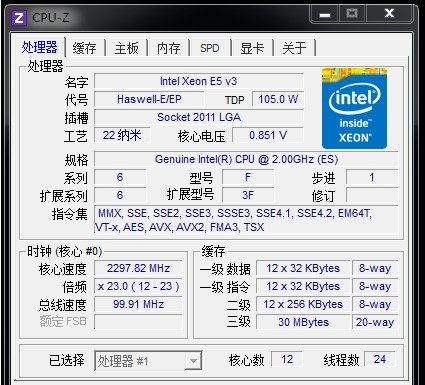The image size is (425, 385).
Task: Click the 扩展型号 value '3F'
Action: 248,195
